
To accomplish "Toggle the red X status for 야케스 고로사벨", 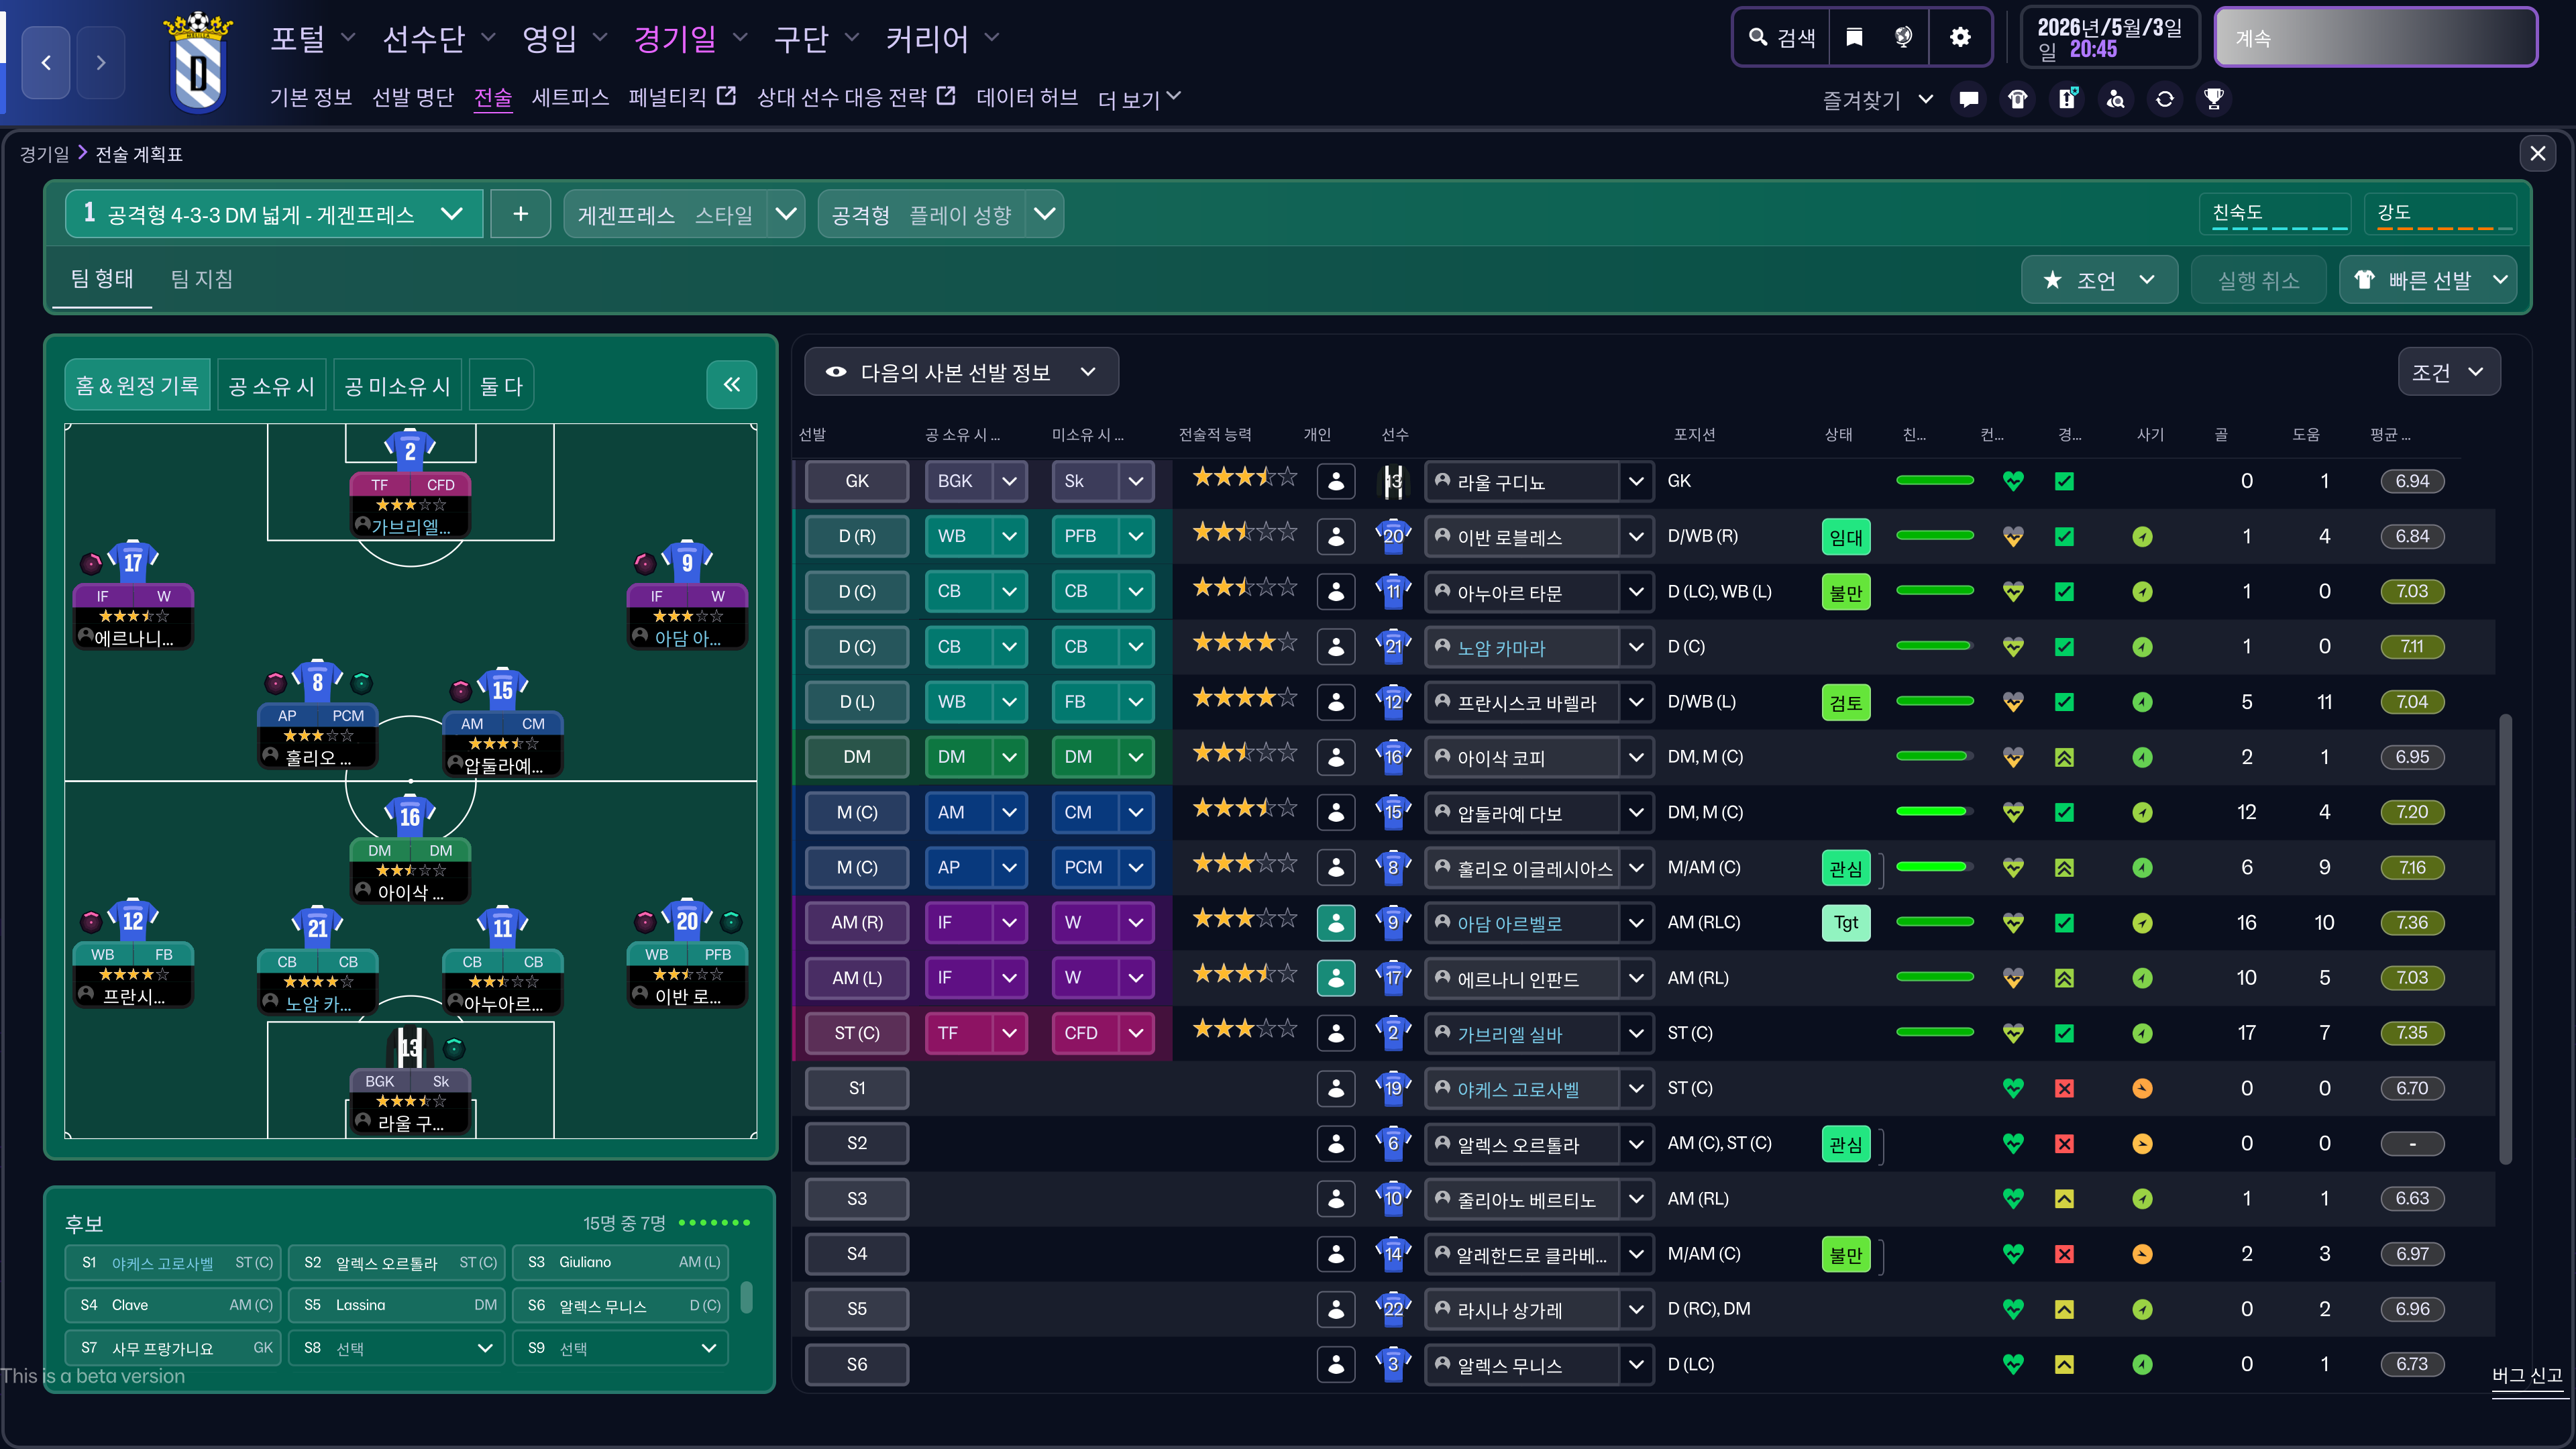I will point(2063,1088).
